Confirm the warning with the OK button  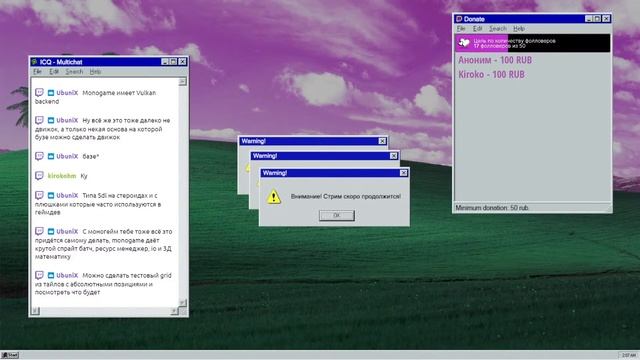point(337,216)
